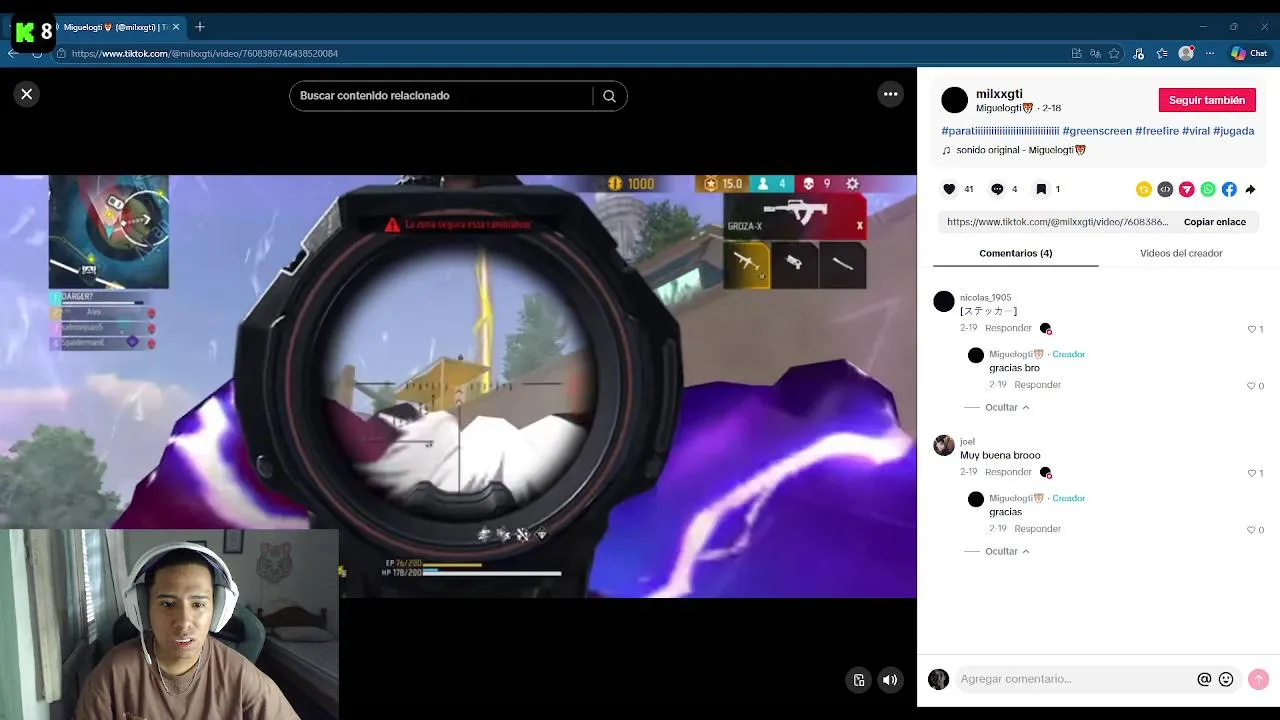Click the search magnifier icon
Screen dimensions: 1280x720
point(609,96)
